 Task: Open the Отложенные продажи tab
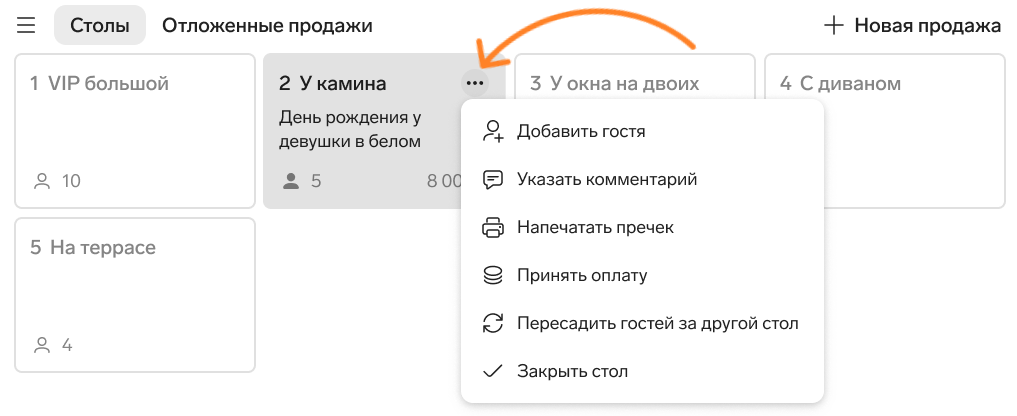click(267, 26)
